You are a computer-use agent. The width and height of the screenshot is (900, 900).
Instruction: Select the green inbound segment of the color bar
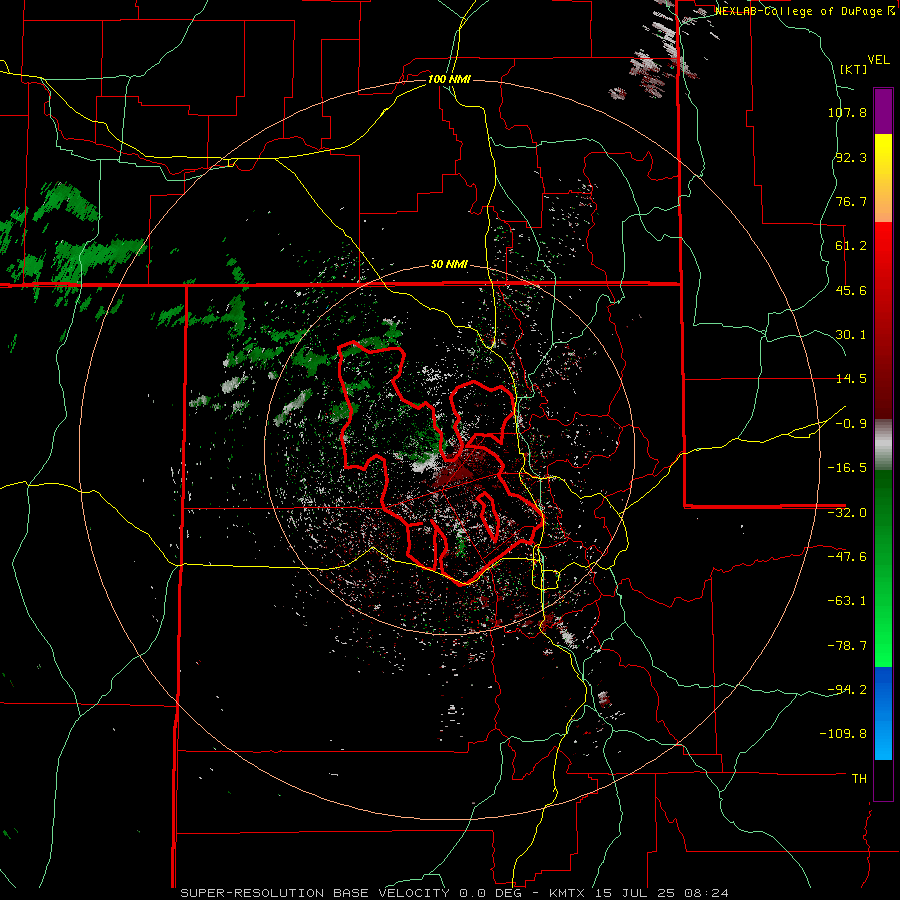883,568
